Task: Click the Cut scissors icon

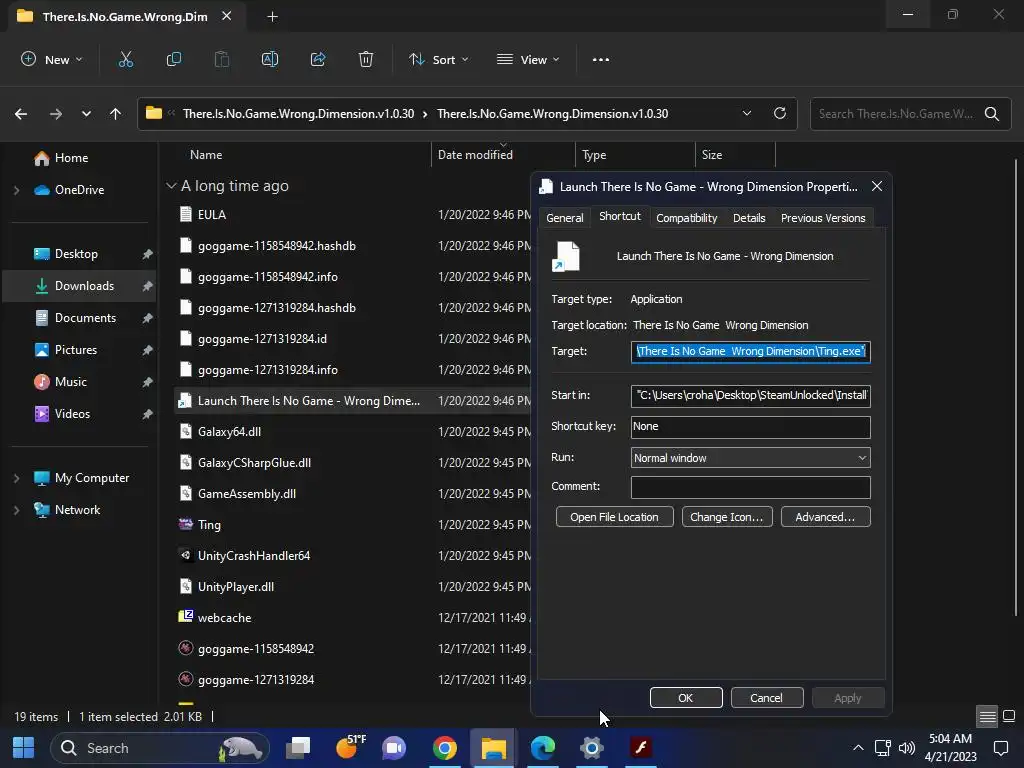Action: [x=125, y=59]
